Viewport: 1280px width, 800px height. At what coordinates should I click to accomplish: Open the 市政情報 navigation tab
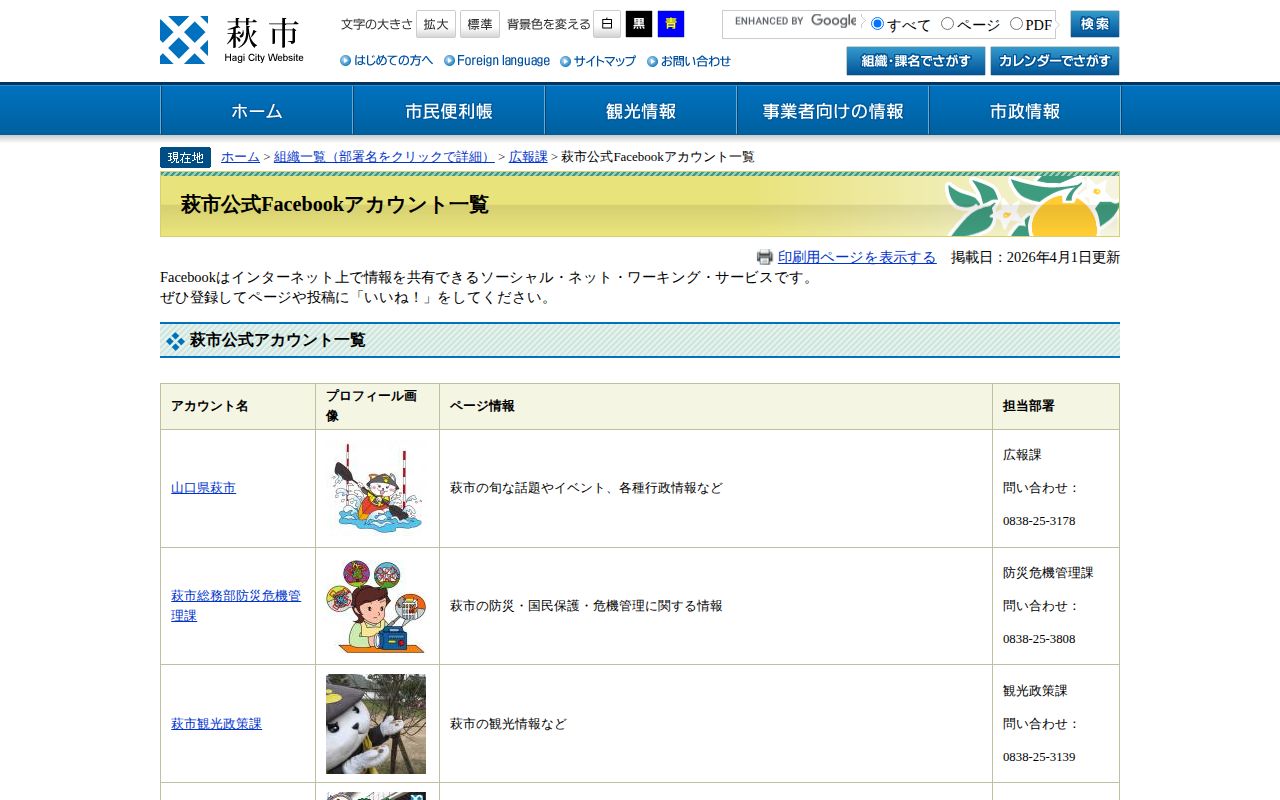[1024, 110]
